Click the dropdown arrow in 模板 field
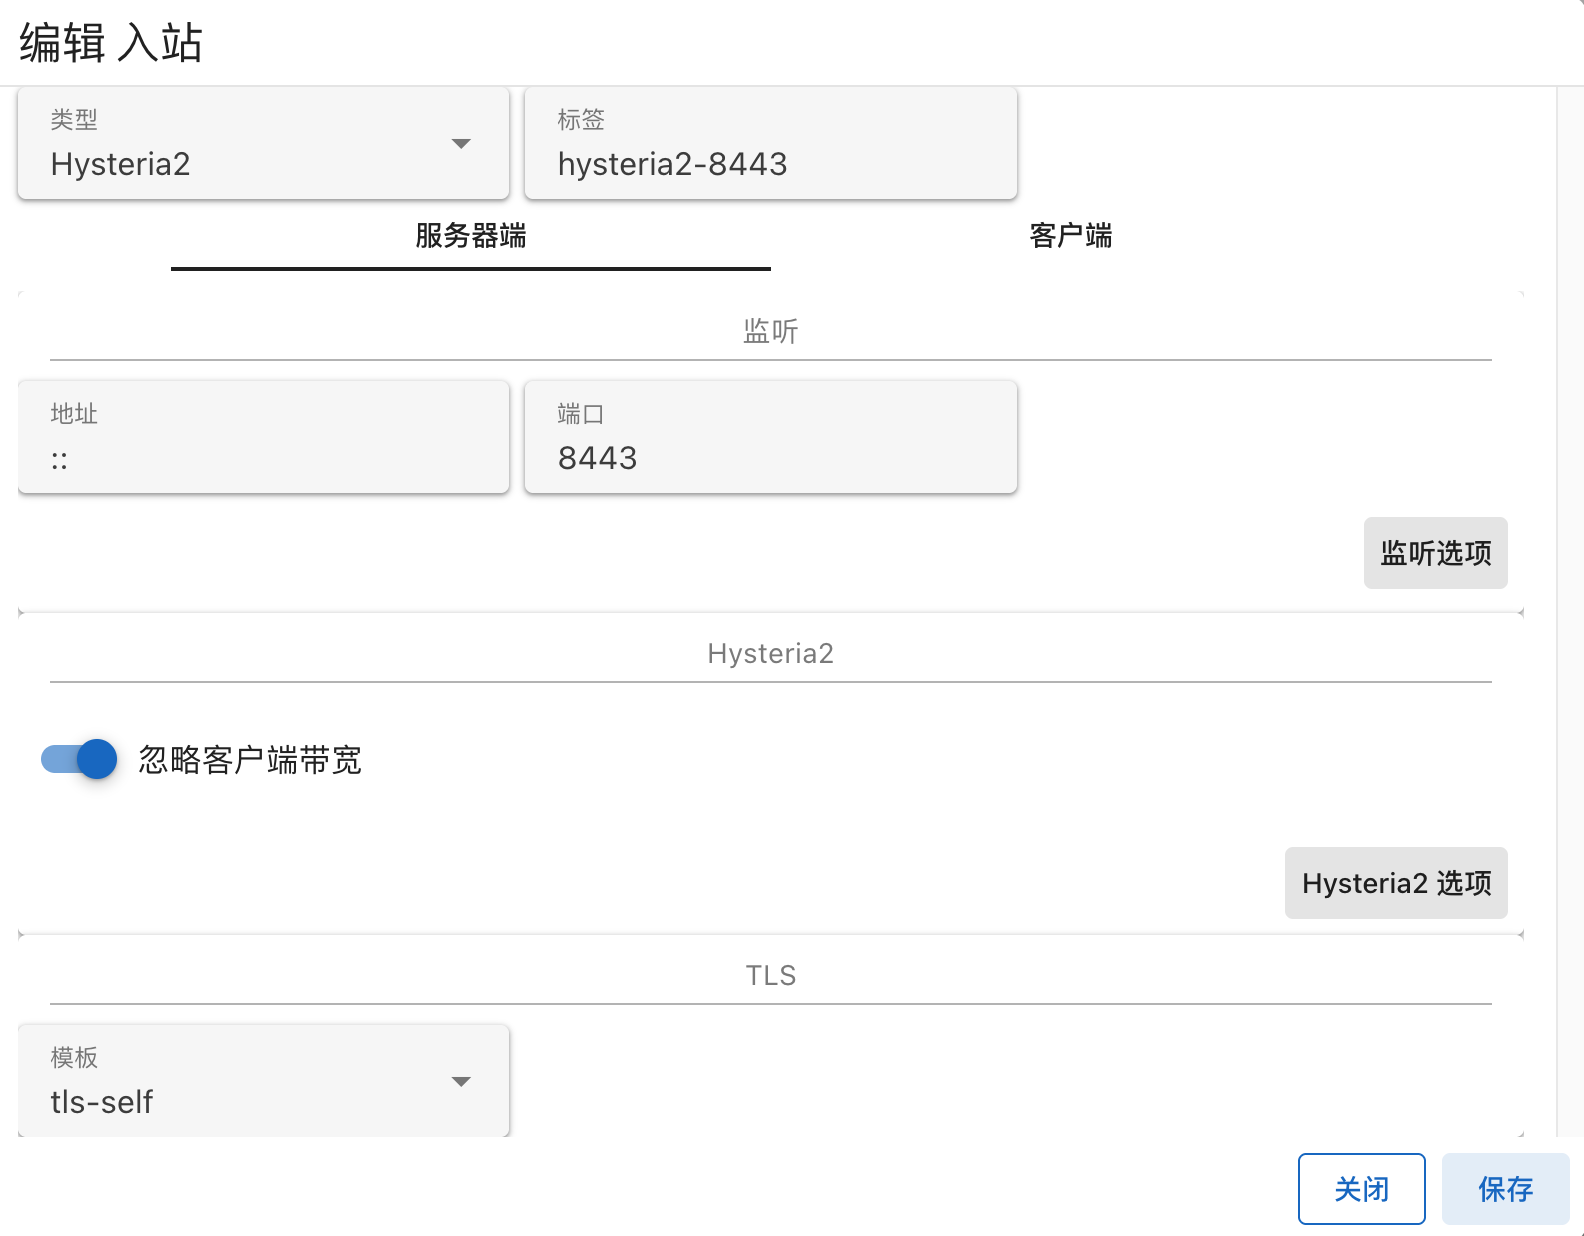Viewport: 1584px width, 1236px height. pyautogui.click(x=461, y=1082)
